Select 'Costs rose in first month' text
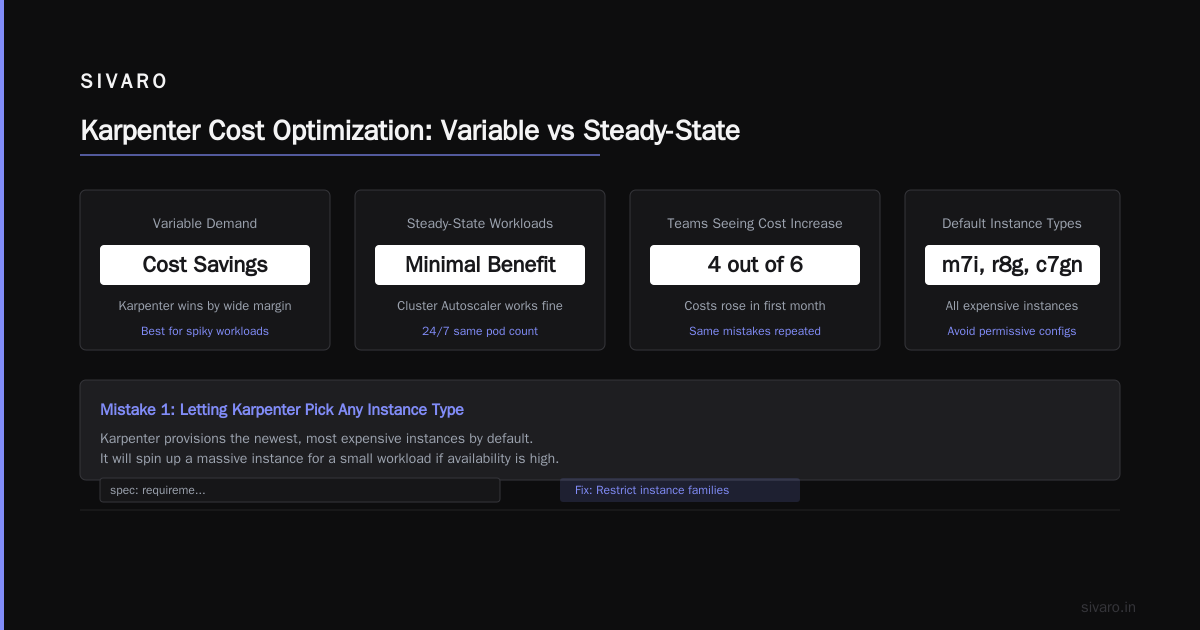 point(755,306)
